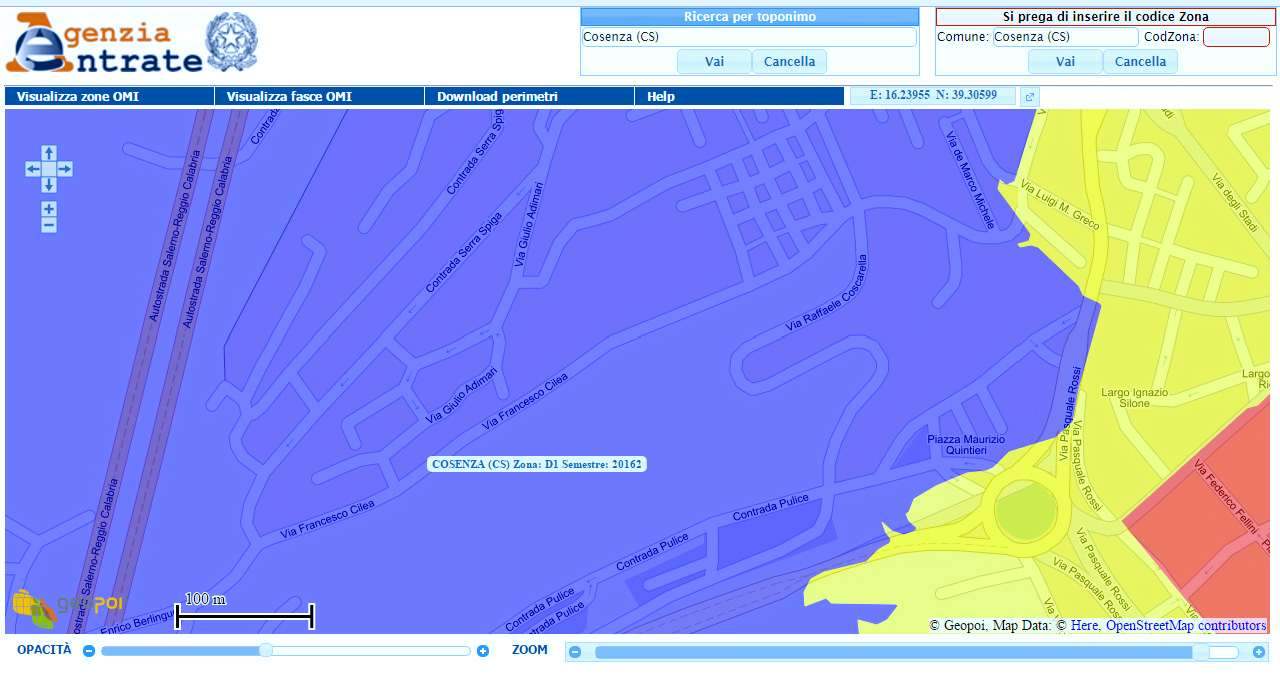Click the zoom slider minus icon
Screen dimensions: 1280x674
click(575, 652)
